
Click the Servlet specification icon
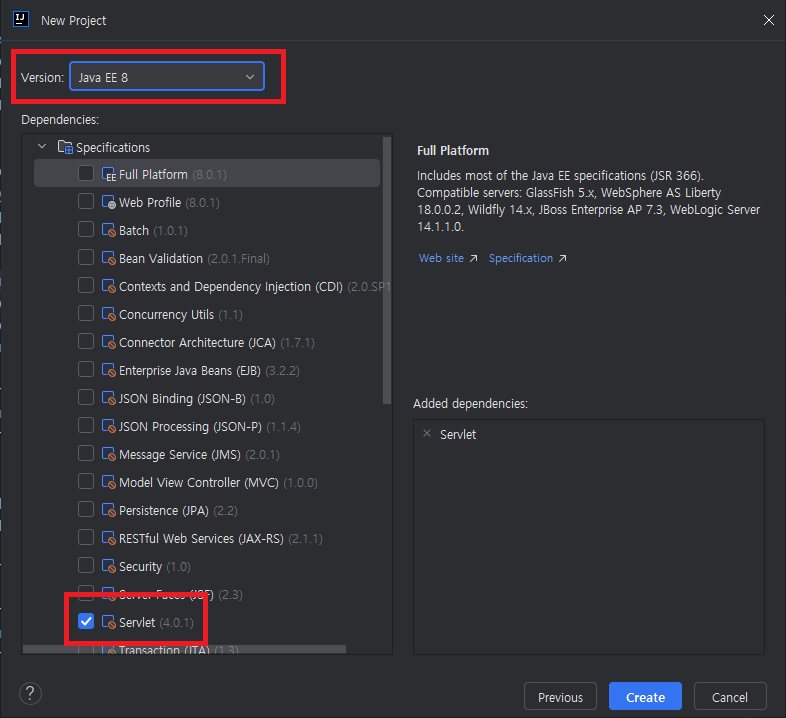(x=109, y=622)
